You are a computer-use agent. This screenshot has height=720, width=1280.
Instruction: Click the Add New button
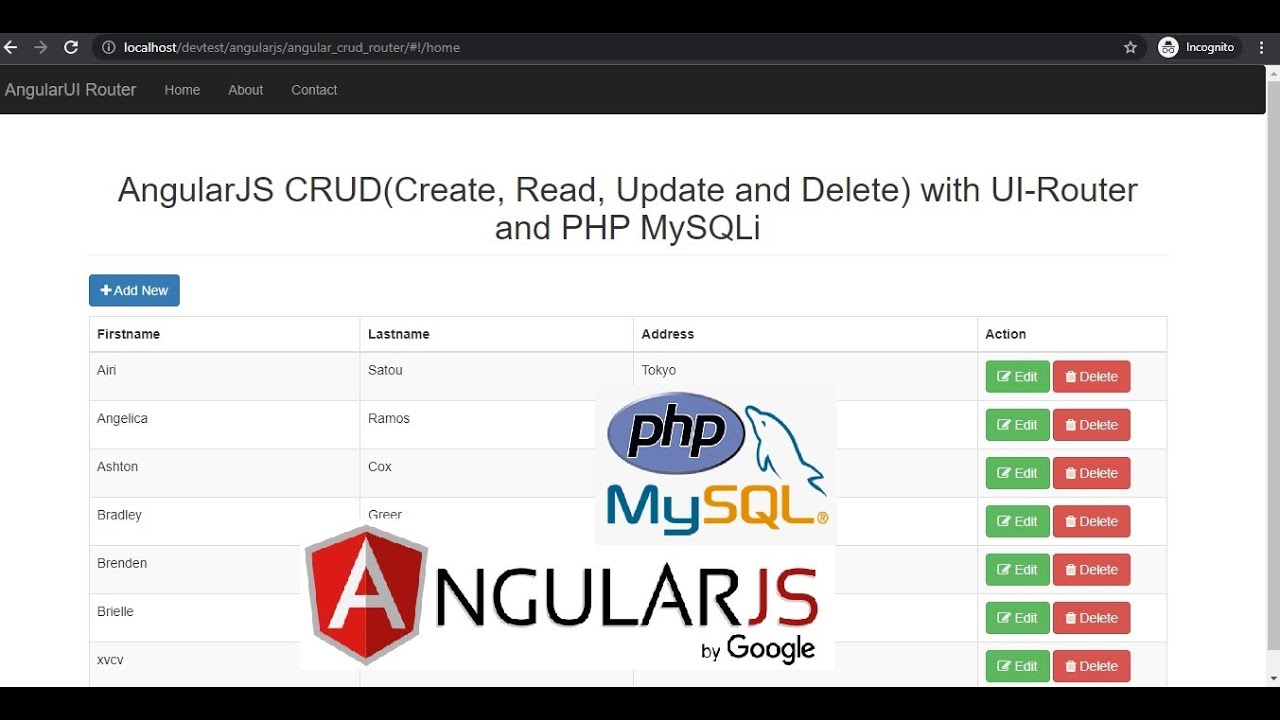click(x=134, y=290)
